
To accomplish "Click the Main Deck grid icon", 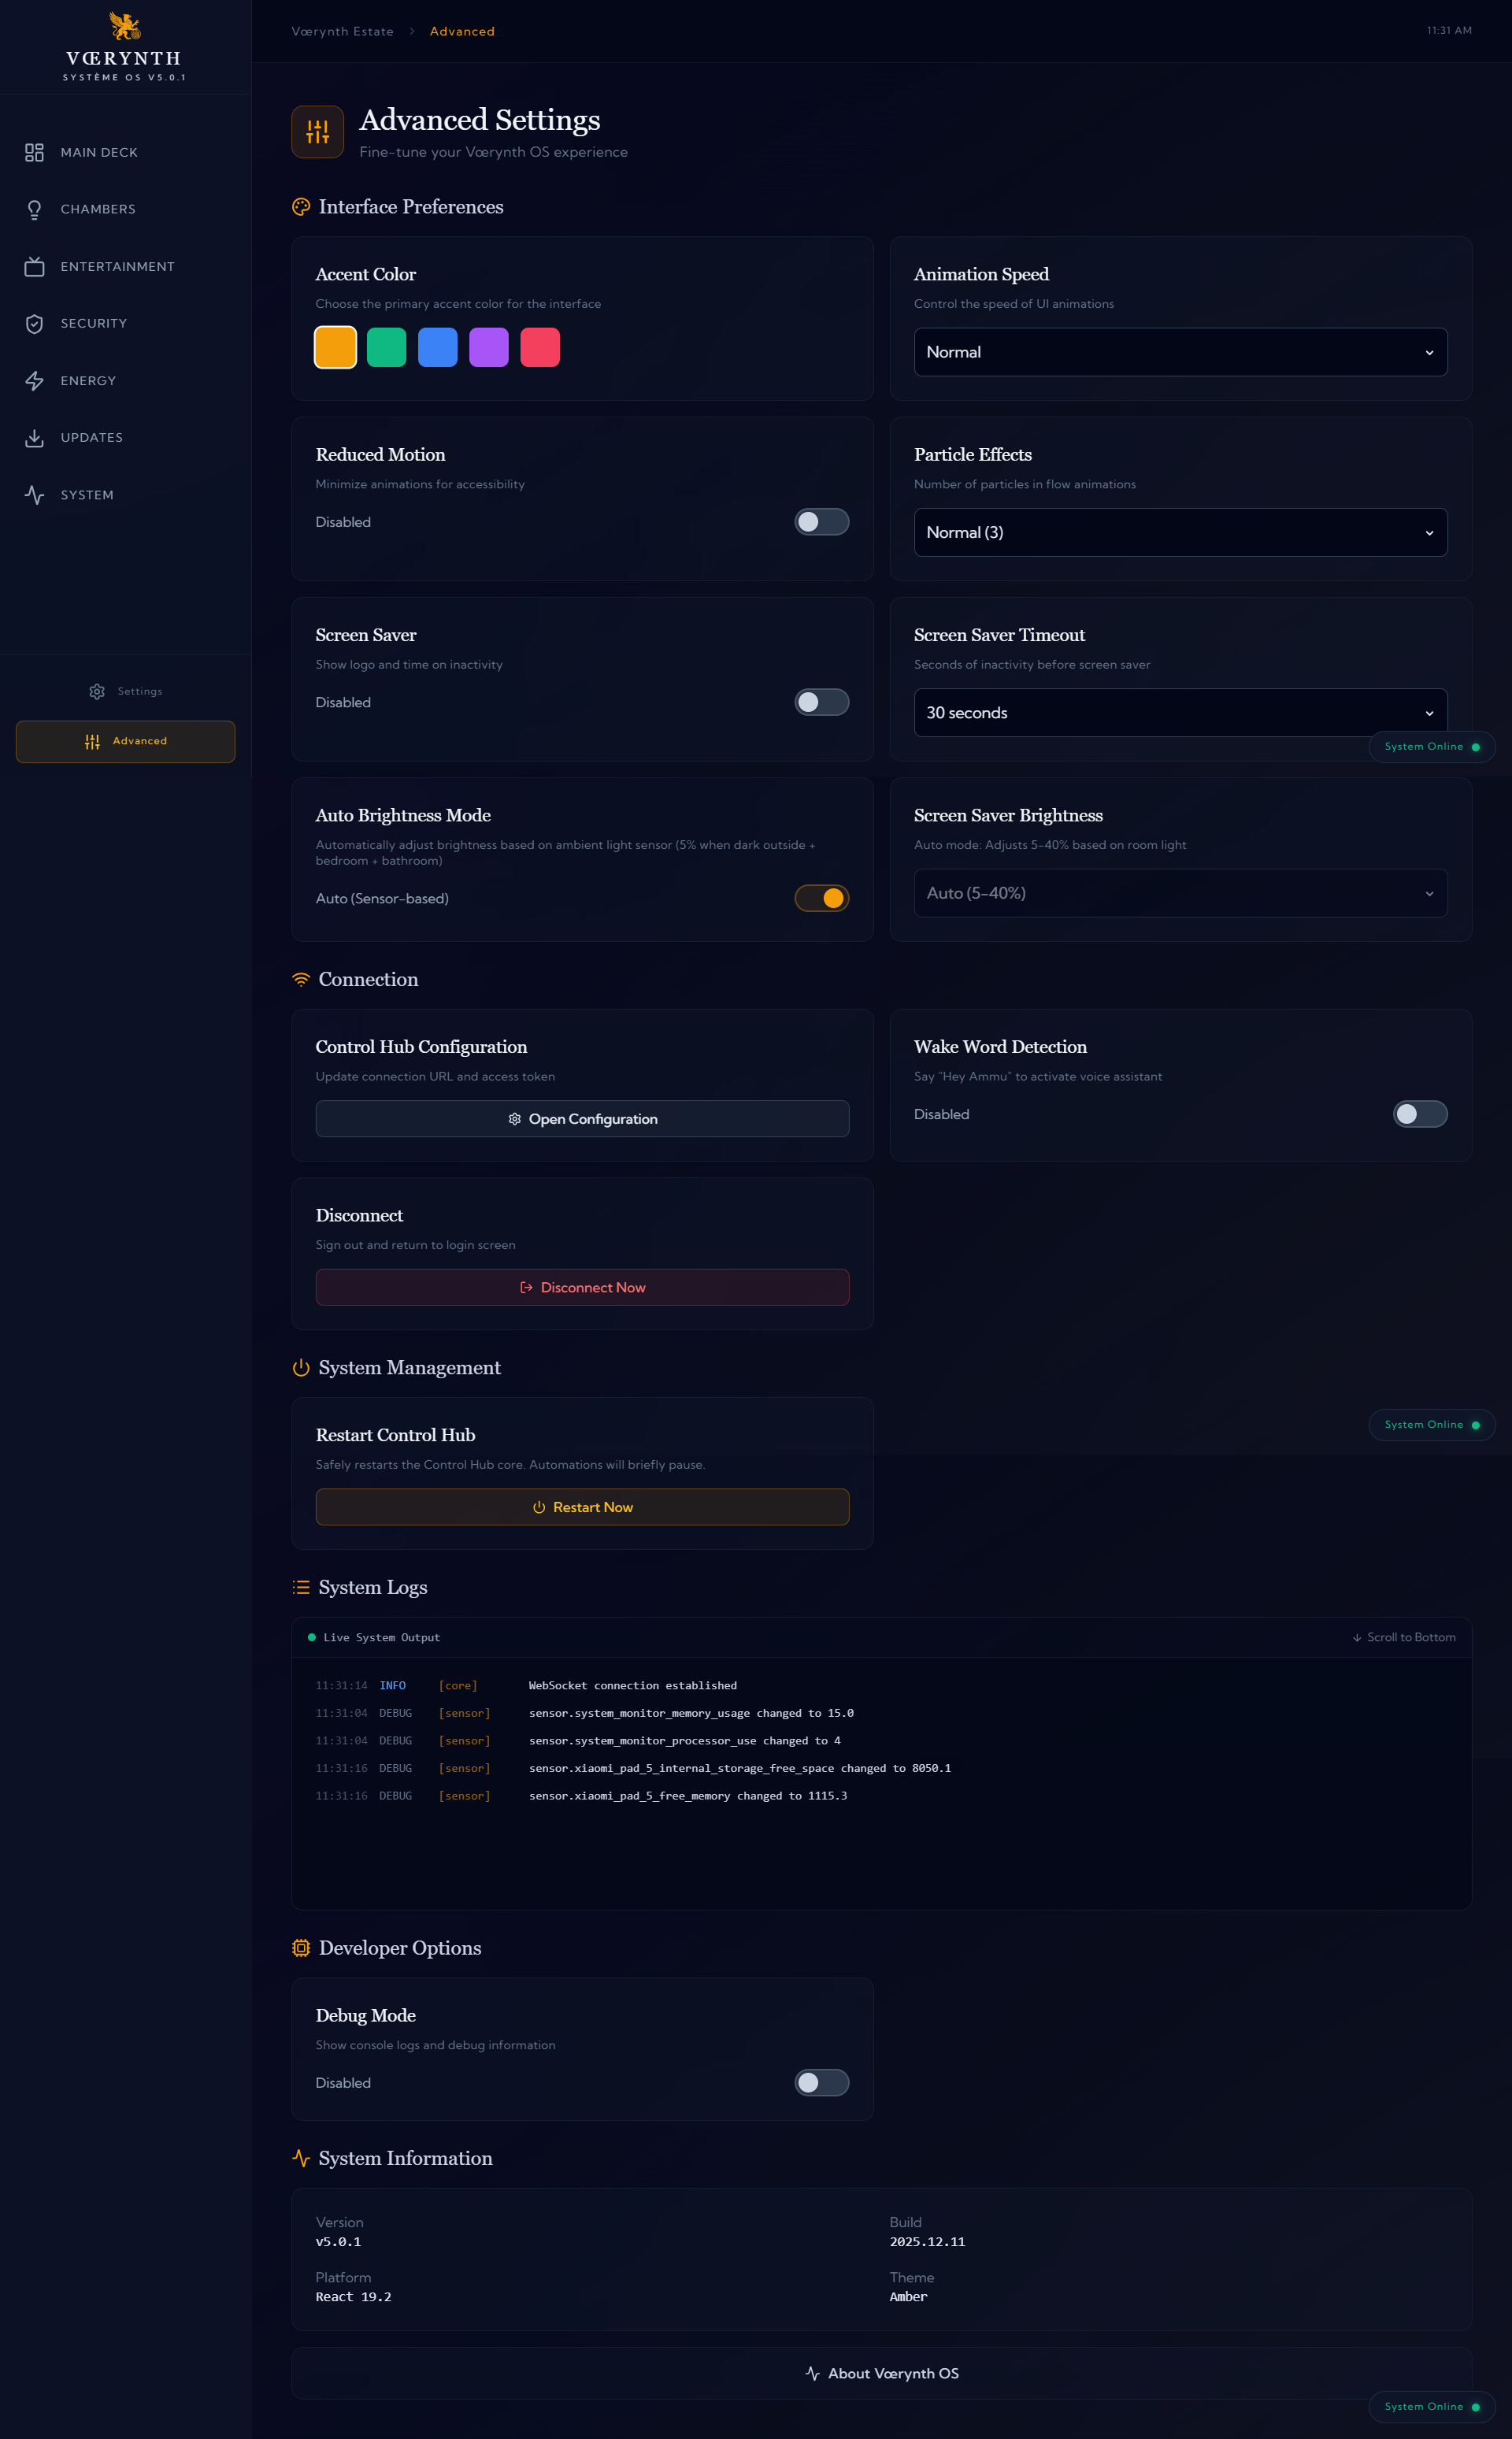I will 34,152.
